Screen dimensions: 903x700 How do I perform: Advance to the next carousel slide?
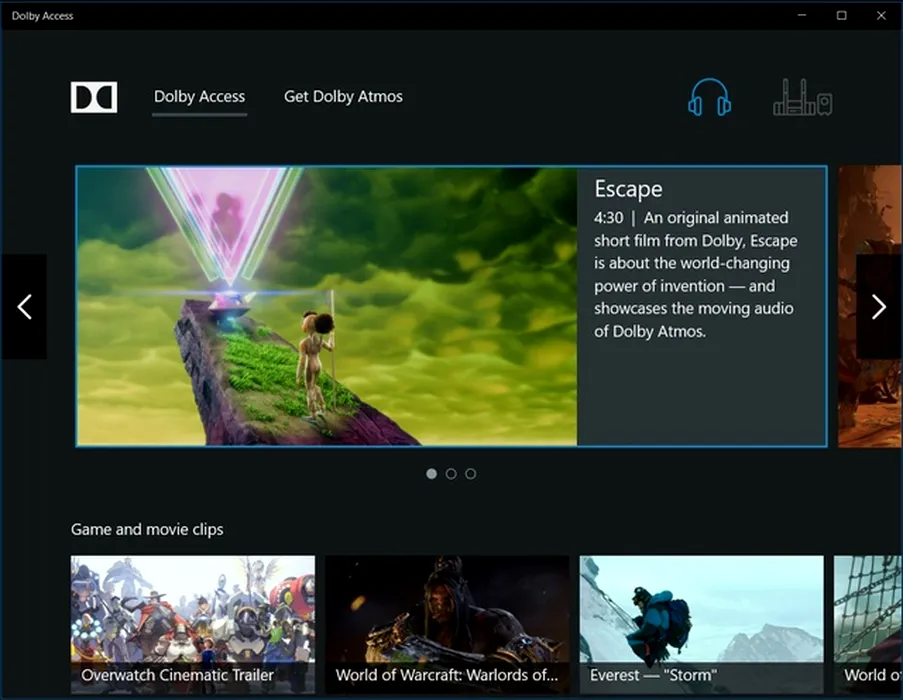point(878,307)
